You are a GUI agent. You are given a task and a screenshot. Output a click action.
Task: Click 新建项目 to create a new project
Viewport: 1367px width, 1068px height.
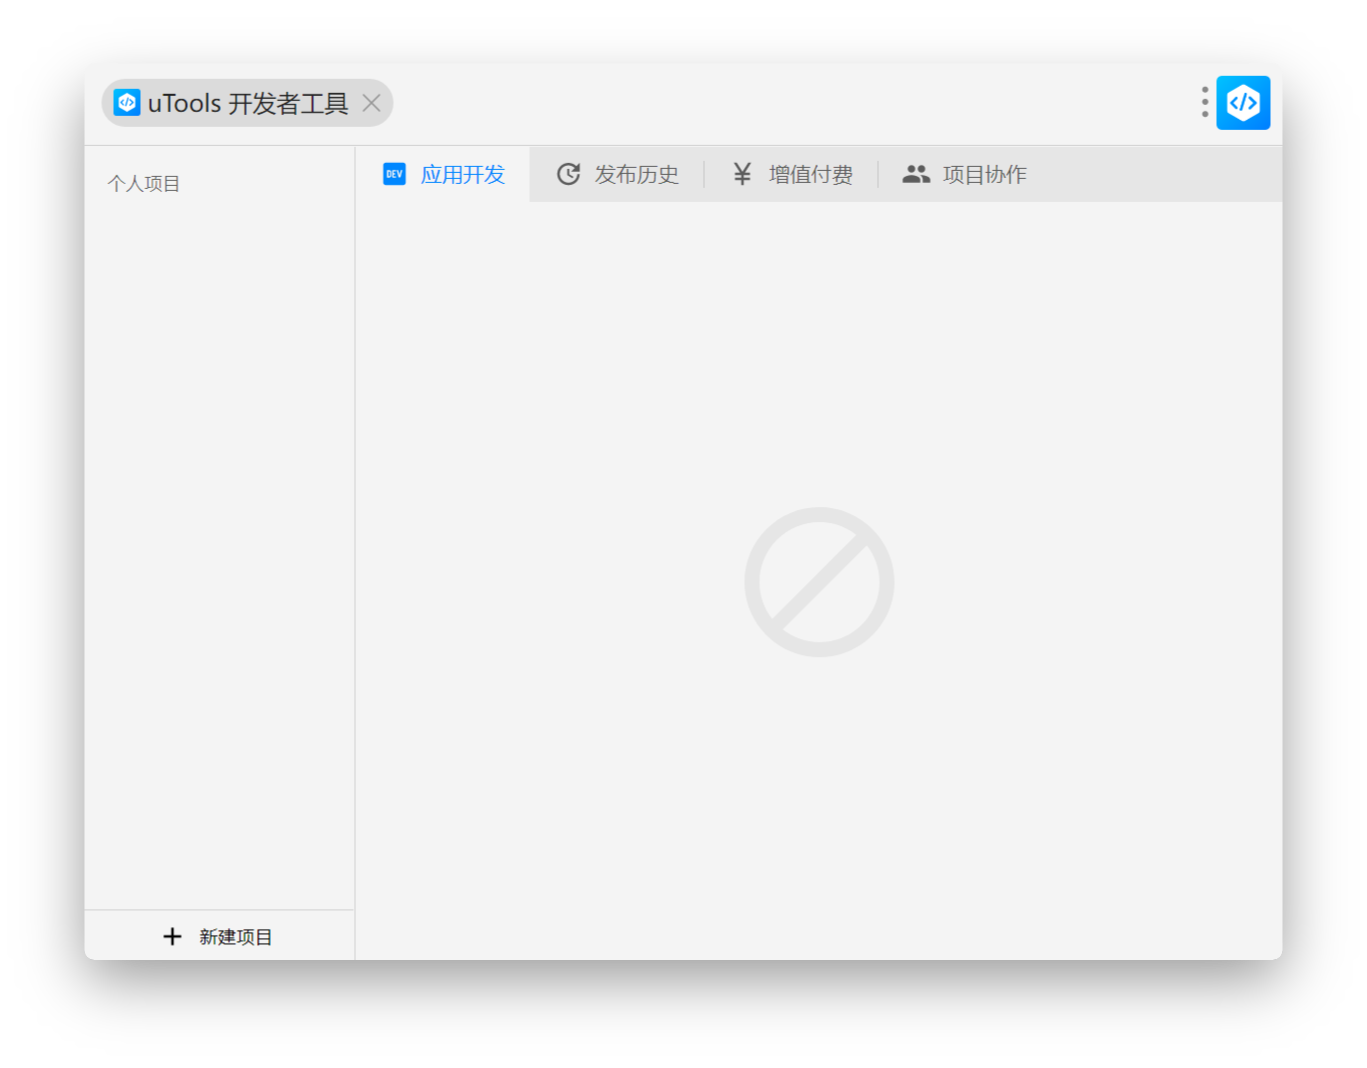[x=235, y=936]
